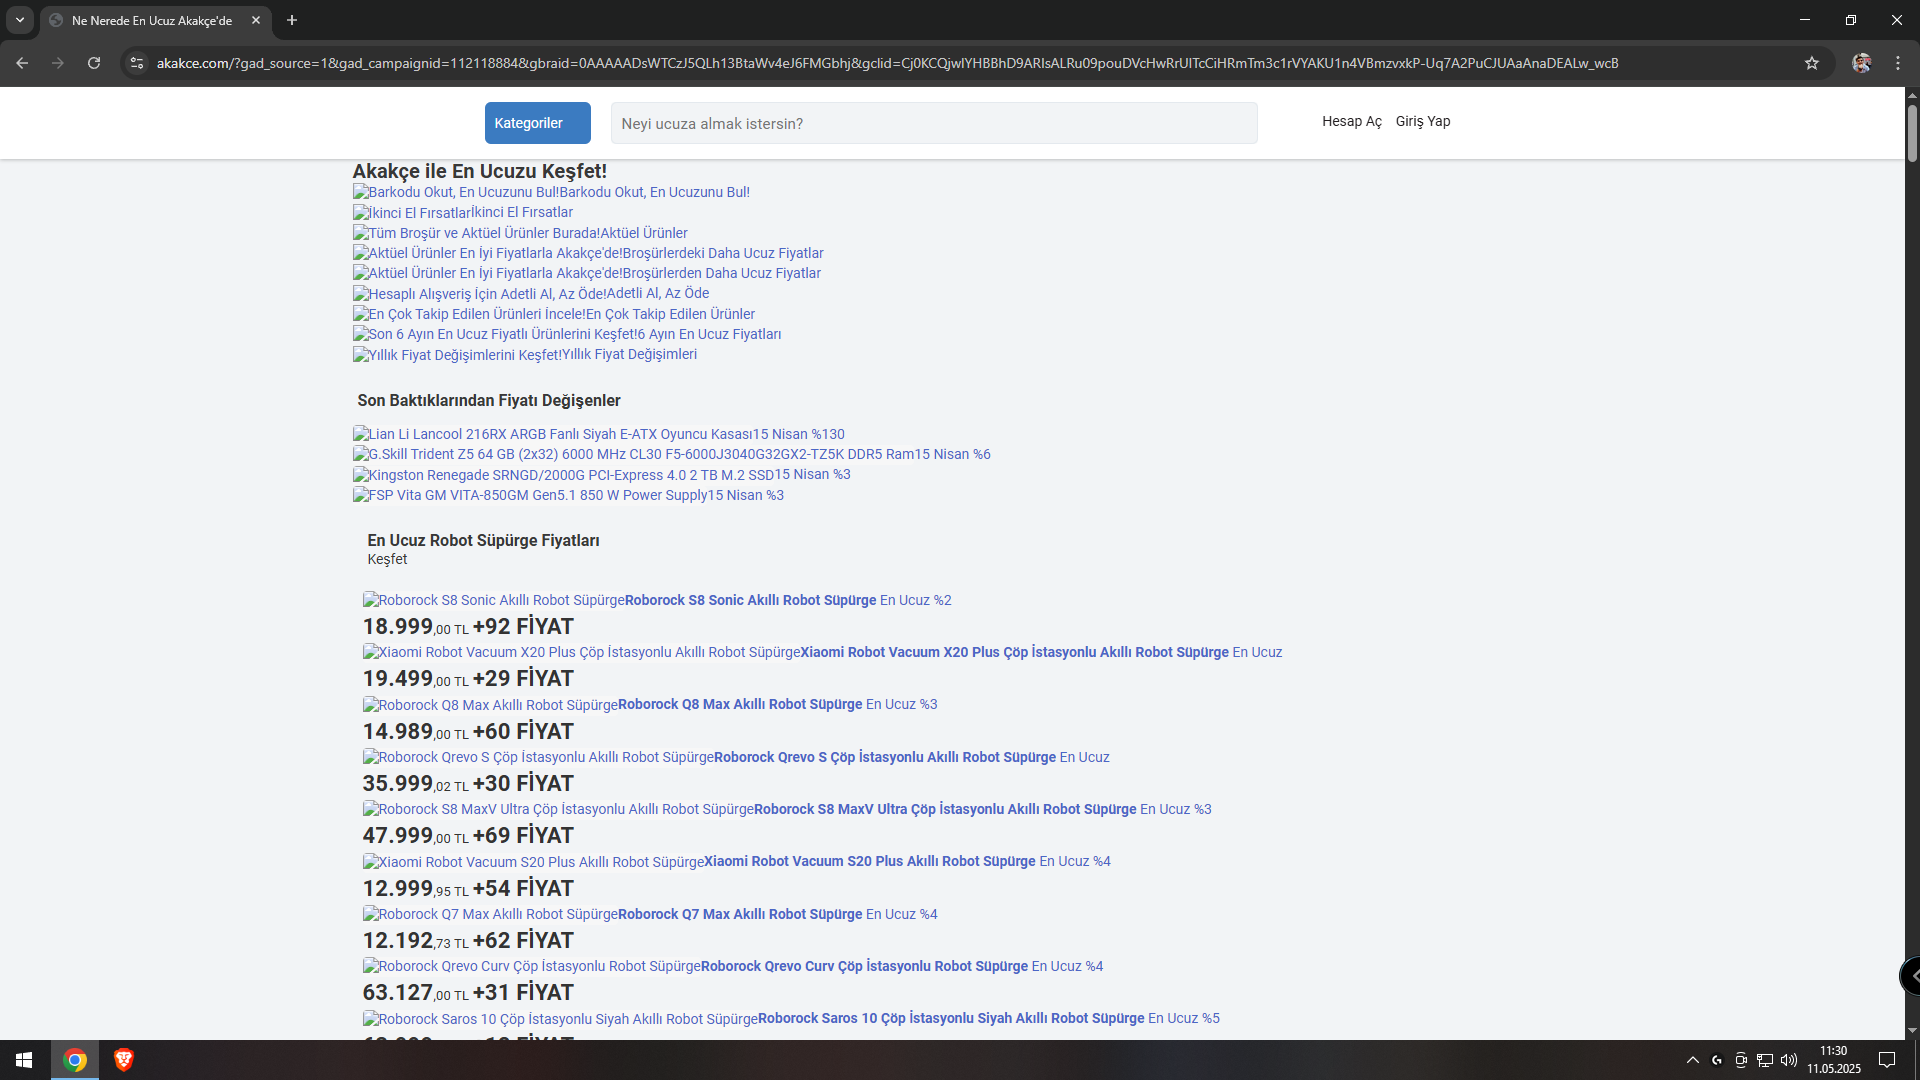Viewport: 1920px width, 1080px height.
Task: Open Roborock Qrevo S Çöp İstasyonlu link
Action: click(736, 757)
